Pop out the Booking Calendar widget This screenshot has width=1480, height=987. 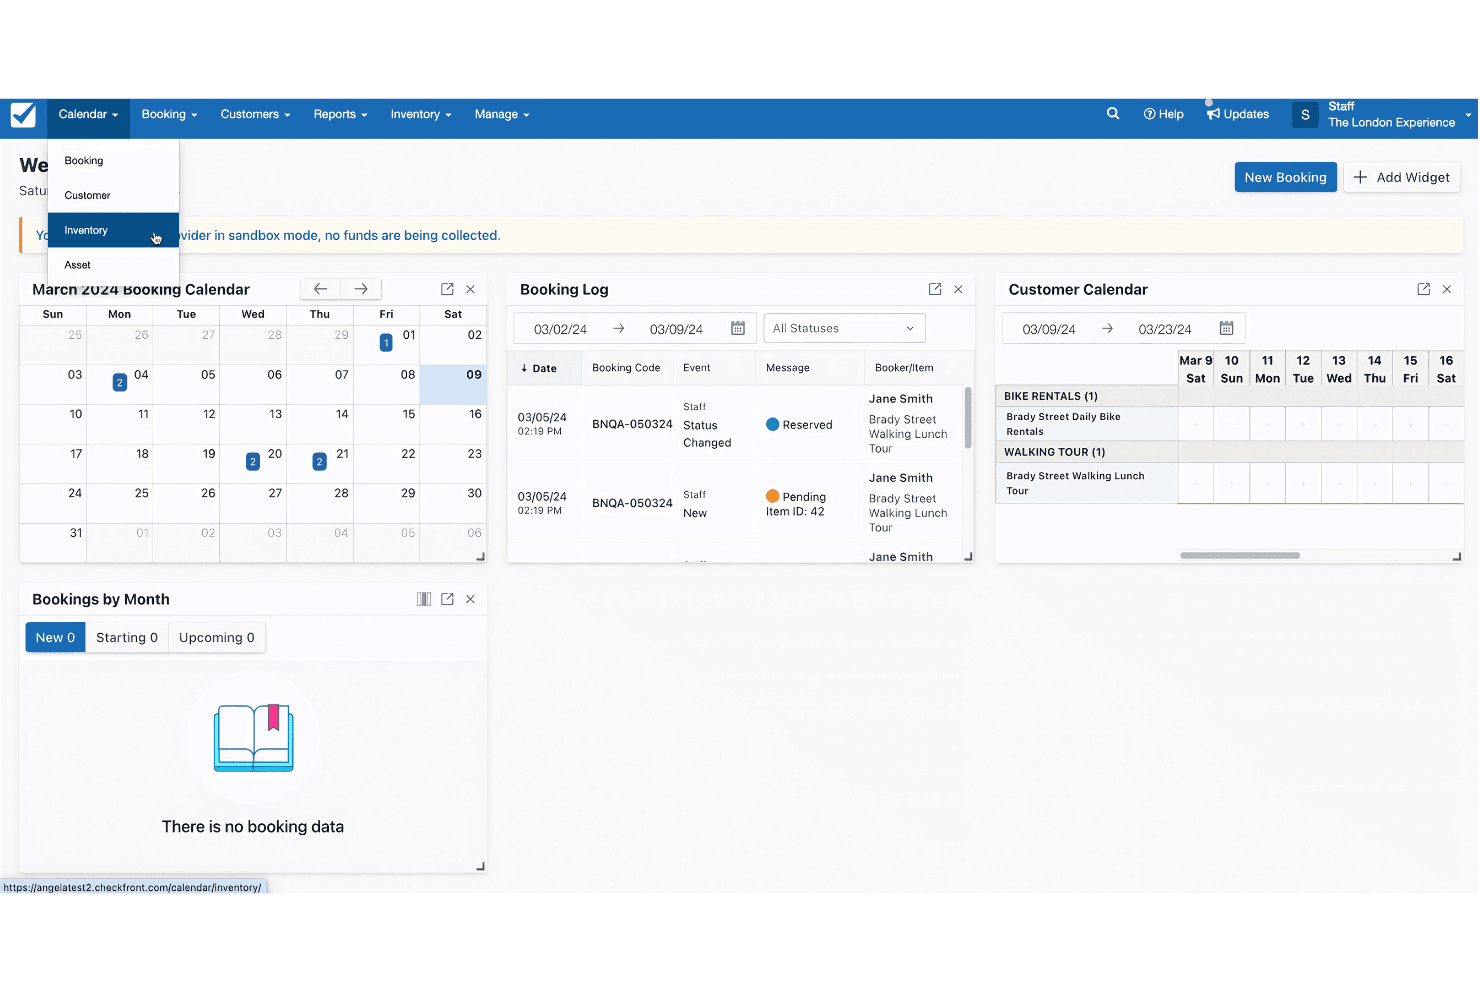click(x=447, y=289)
